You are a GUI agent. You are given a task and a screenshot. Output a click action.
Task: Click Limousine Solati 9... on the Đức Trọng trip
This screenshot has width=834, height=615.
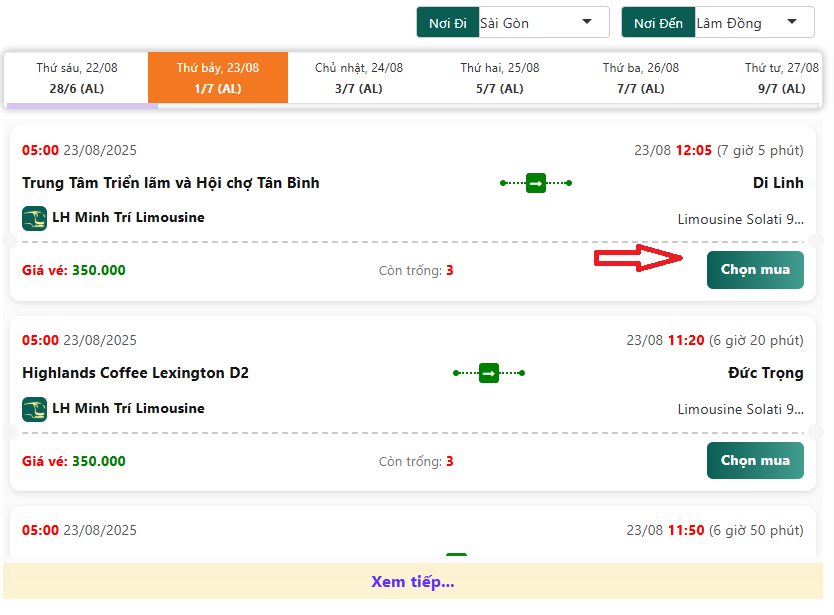[x=740, y=409]
